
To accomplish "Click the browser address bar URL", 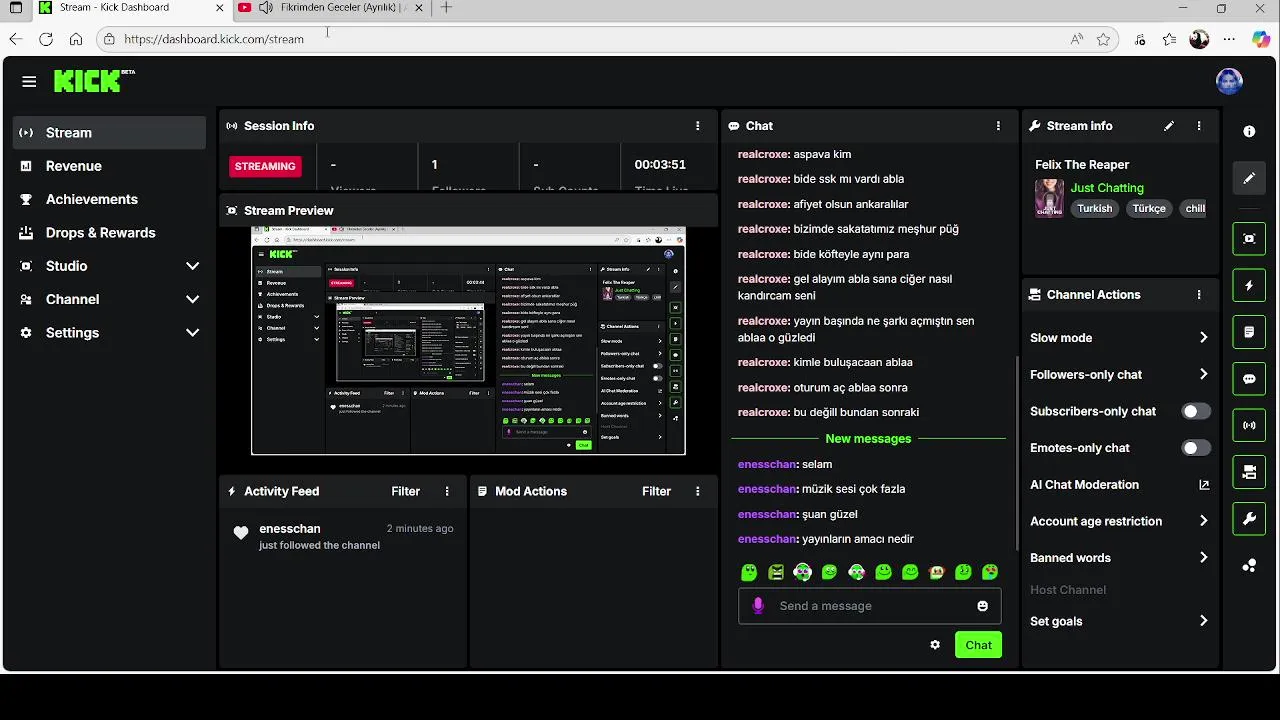I will pyautogui.click(x=214, y=39).
